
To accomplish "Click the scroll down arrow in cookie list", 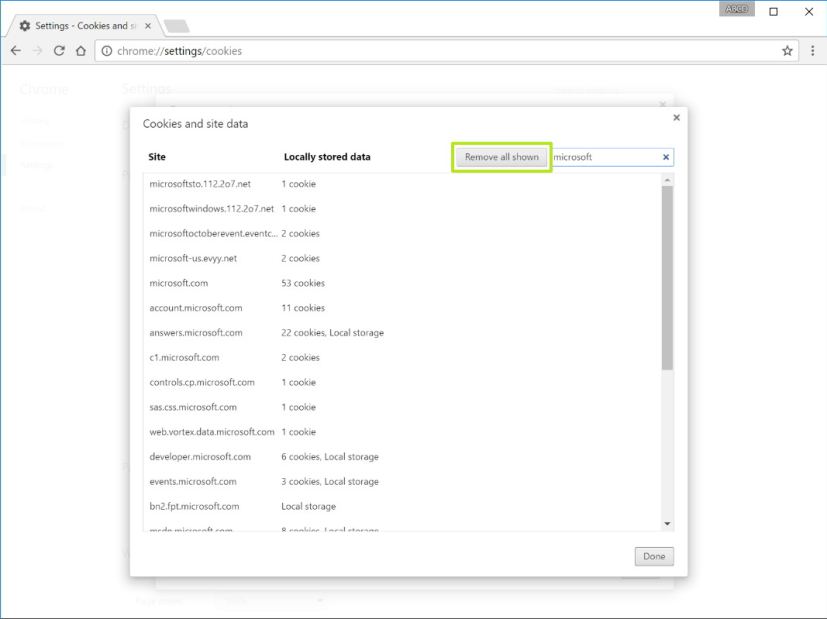I will [x=667, y=524].
